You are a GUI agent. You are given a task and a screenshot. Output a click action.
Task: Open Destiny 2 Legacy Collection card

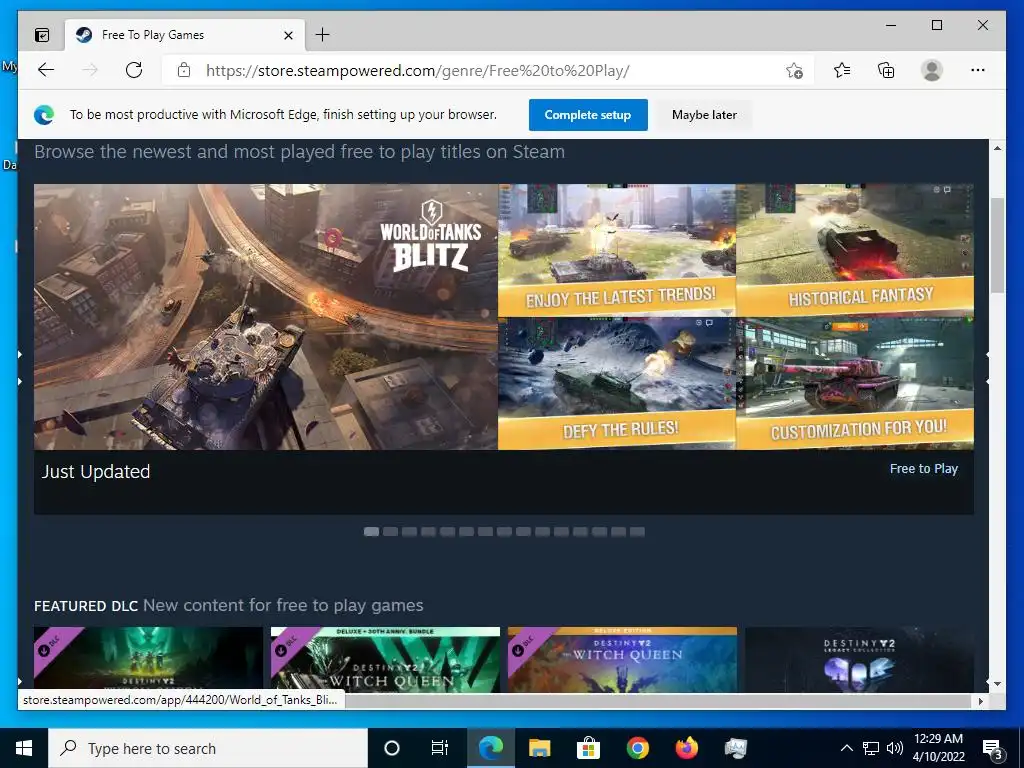coord(859,659)
